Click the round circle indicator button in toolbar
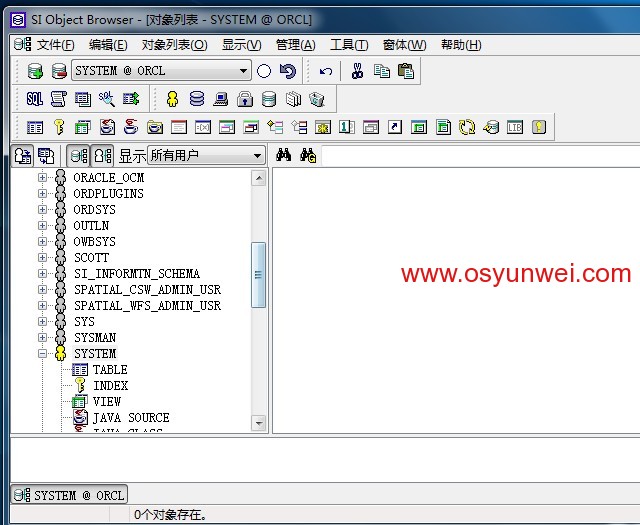Screen dimensions: 640x525 (264, 71)
